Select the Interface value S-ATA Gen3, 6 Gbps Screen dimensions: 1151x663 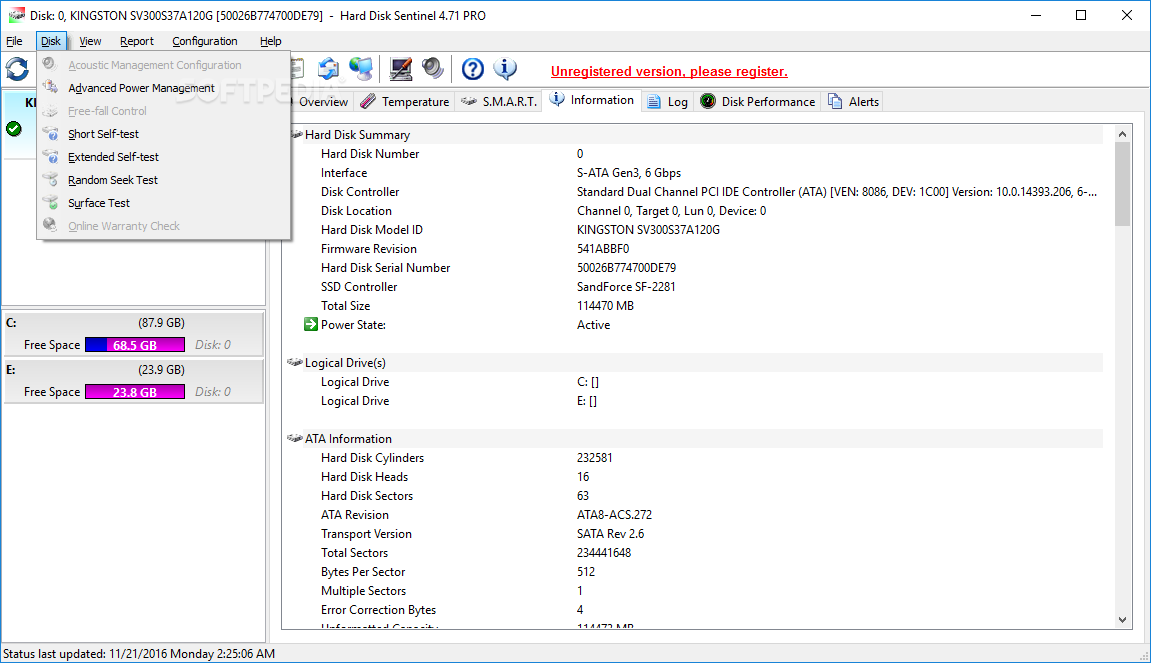point(628,173)
